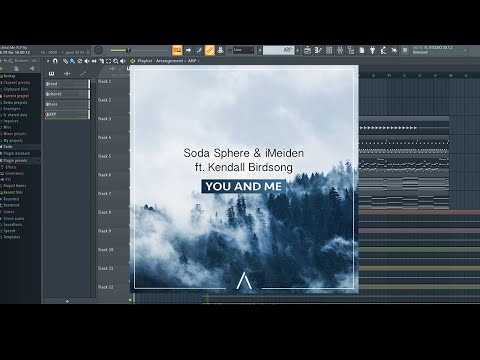Open the plugin picker plug icon
The height and width of the screenshot is (360, 480).
coord(373,50)
